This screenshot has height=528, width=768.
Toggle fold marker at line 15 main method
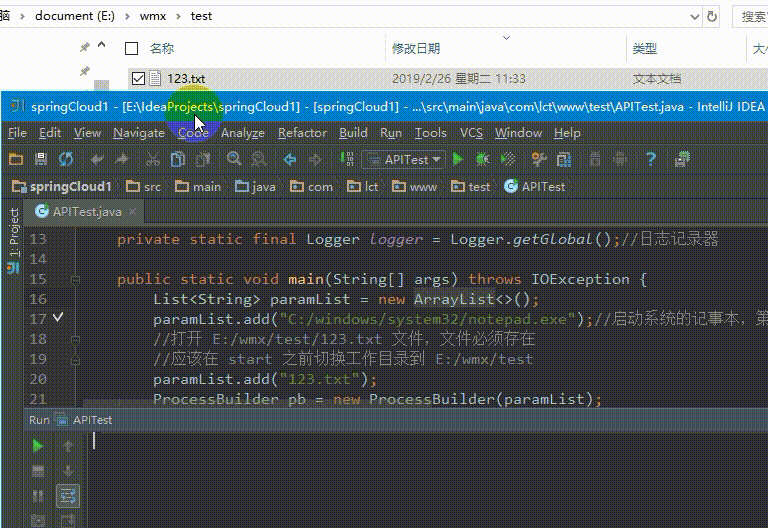[75, 280]
